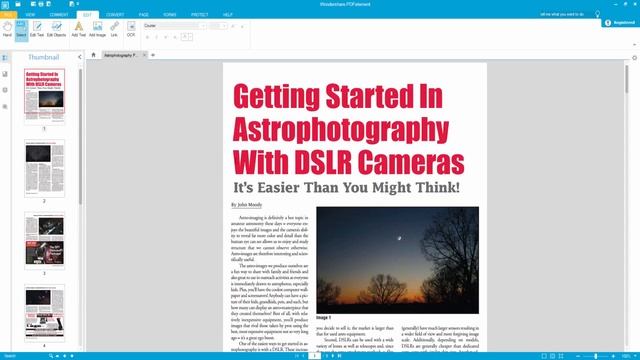640x360 pixels.
Task: Jump to the last page button
Action: click(x=339, y=356)
